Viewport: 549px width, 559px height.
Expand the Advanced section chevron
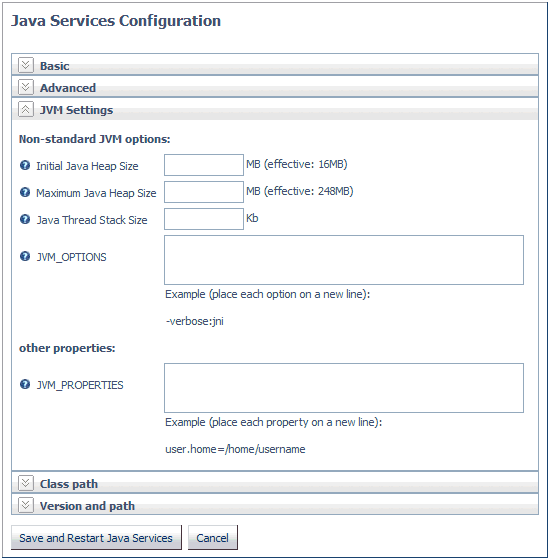25,87
